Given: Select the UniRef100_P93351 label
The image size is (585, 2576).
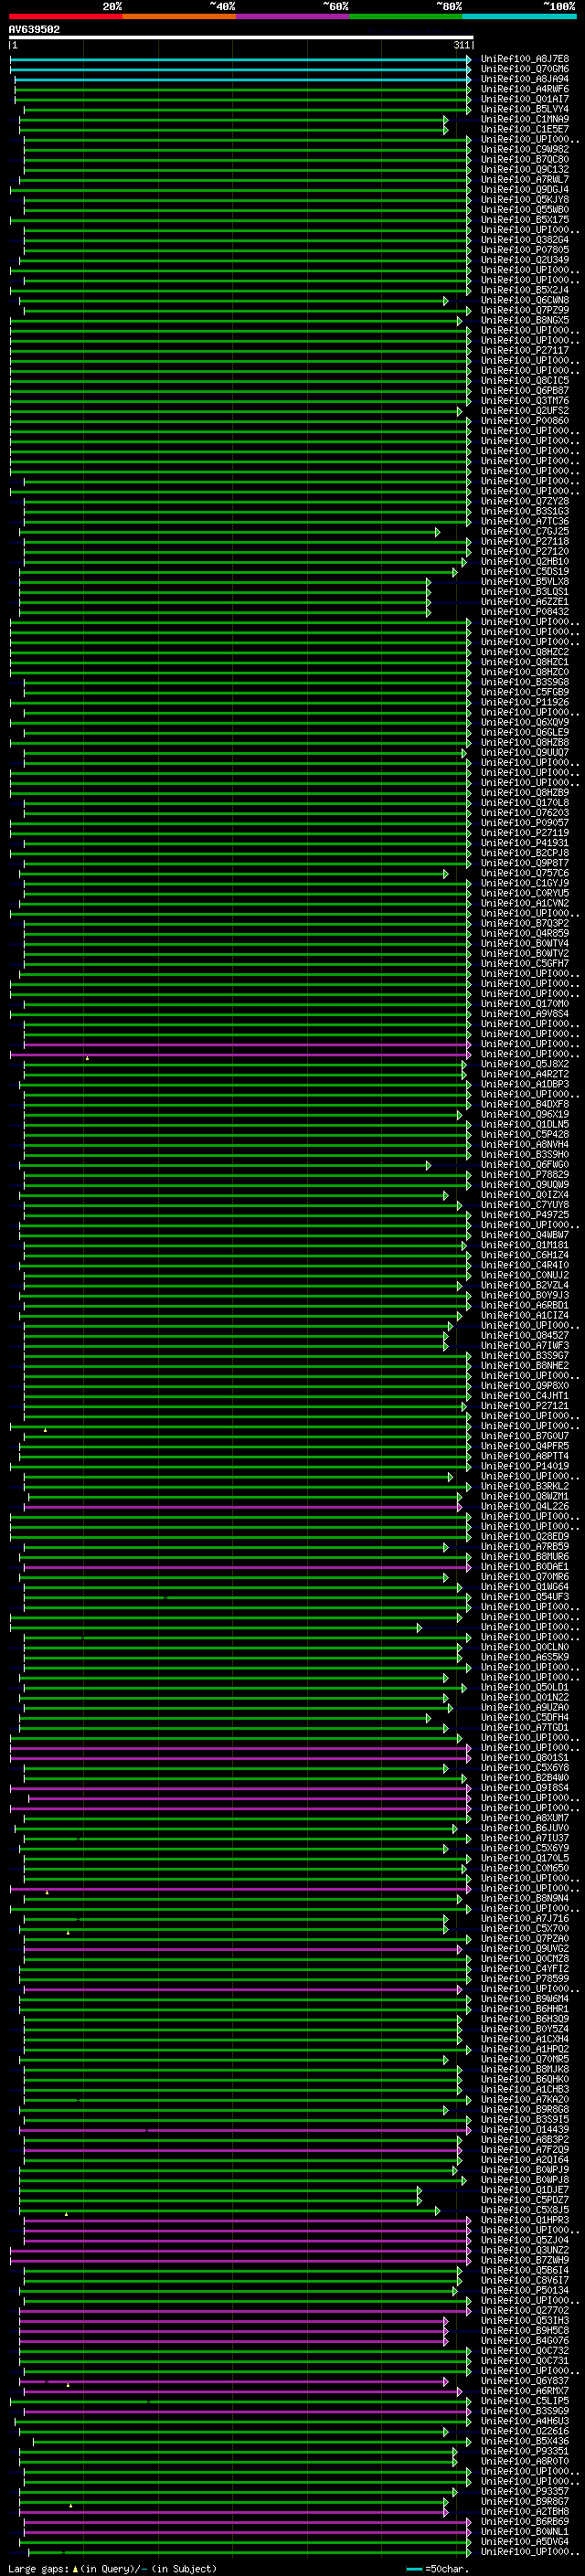Looking at the screenshot, I should (525, 2451).
